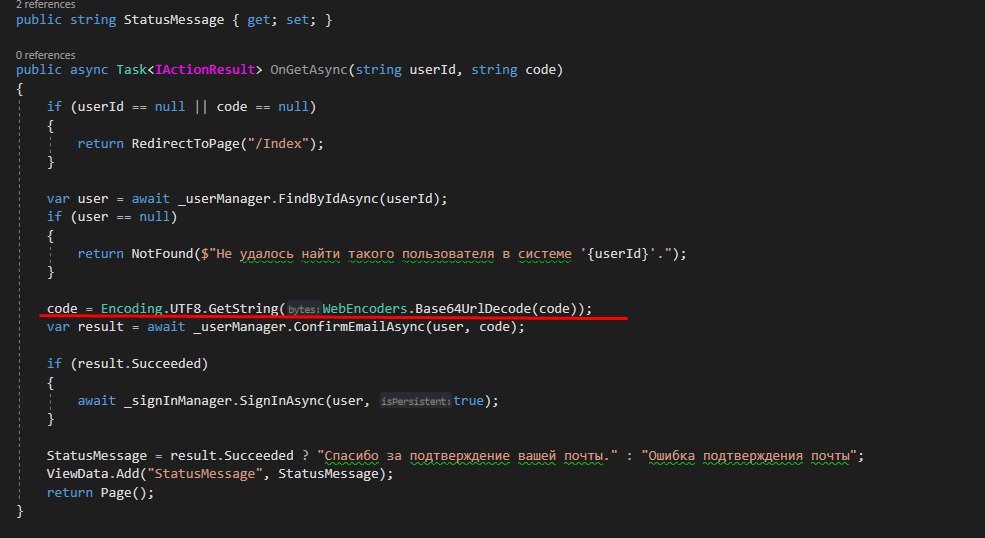Image resolution: width=985 pixels, height=538 pixels.
Task: Click the ViewData identifier
Action: tap(77, 474)
